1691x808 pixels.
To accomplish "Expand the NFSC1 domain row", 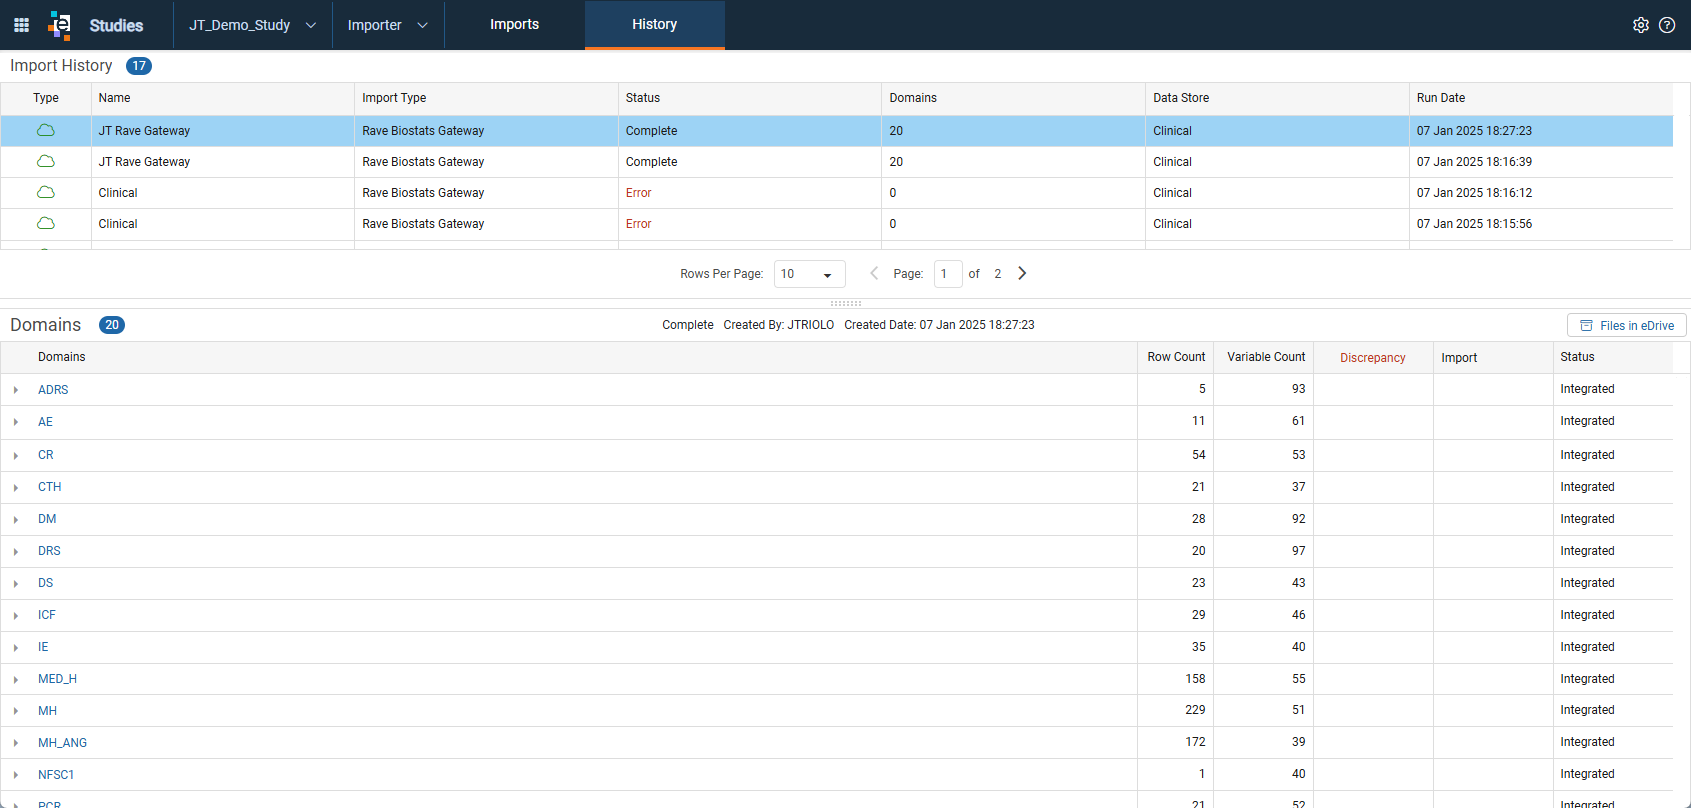I will tap(16, 775).
